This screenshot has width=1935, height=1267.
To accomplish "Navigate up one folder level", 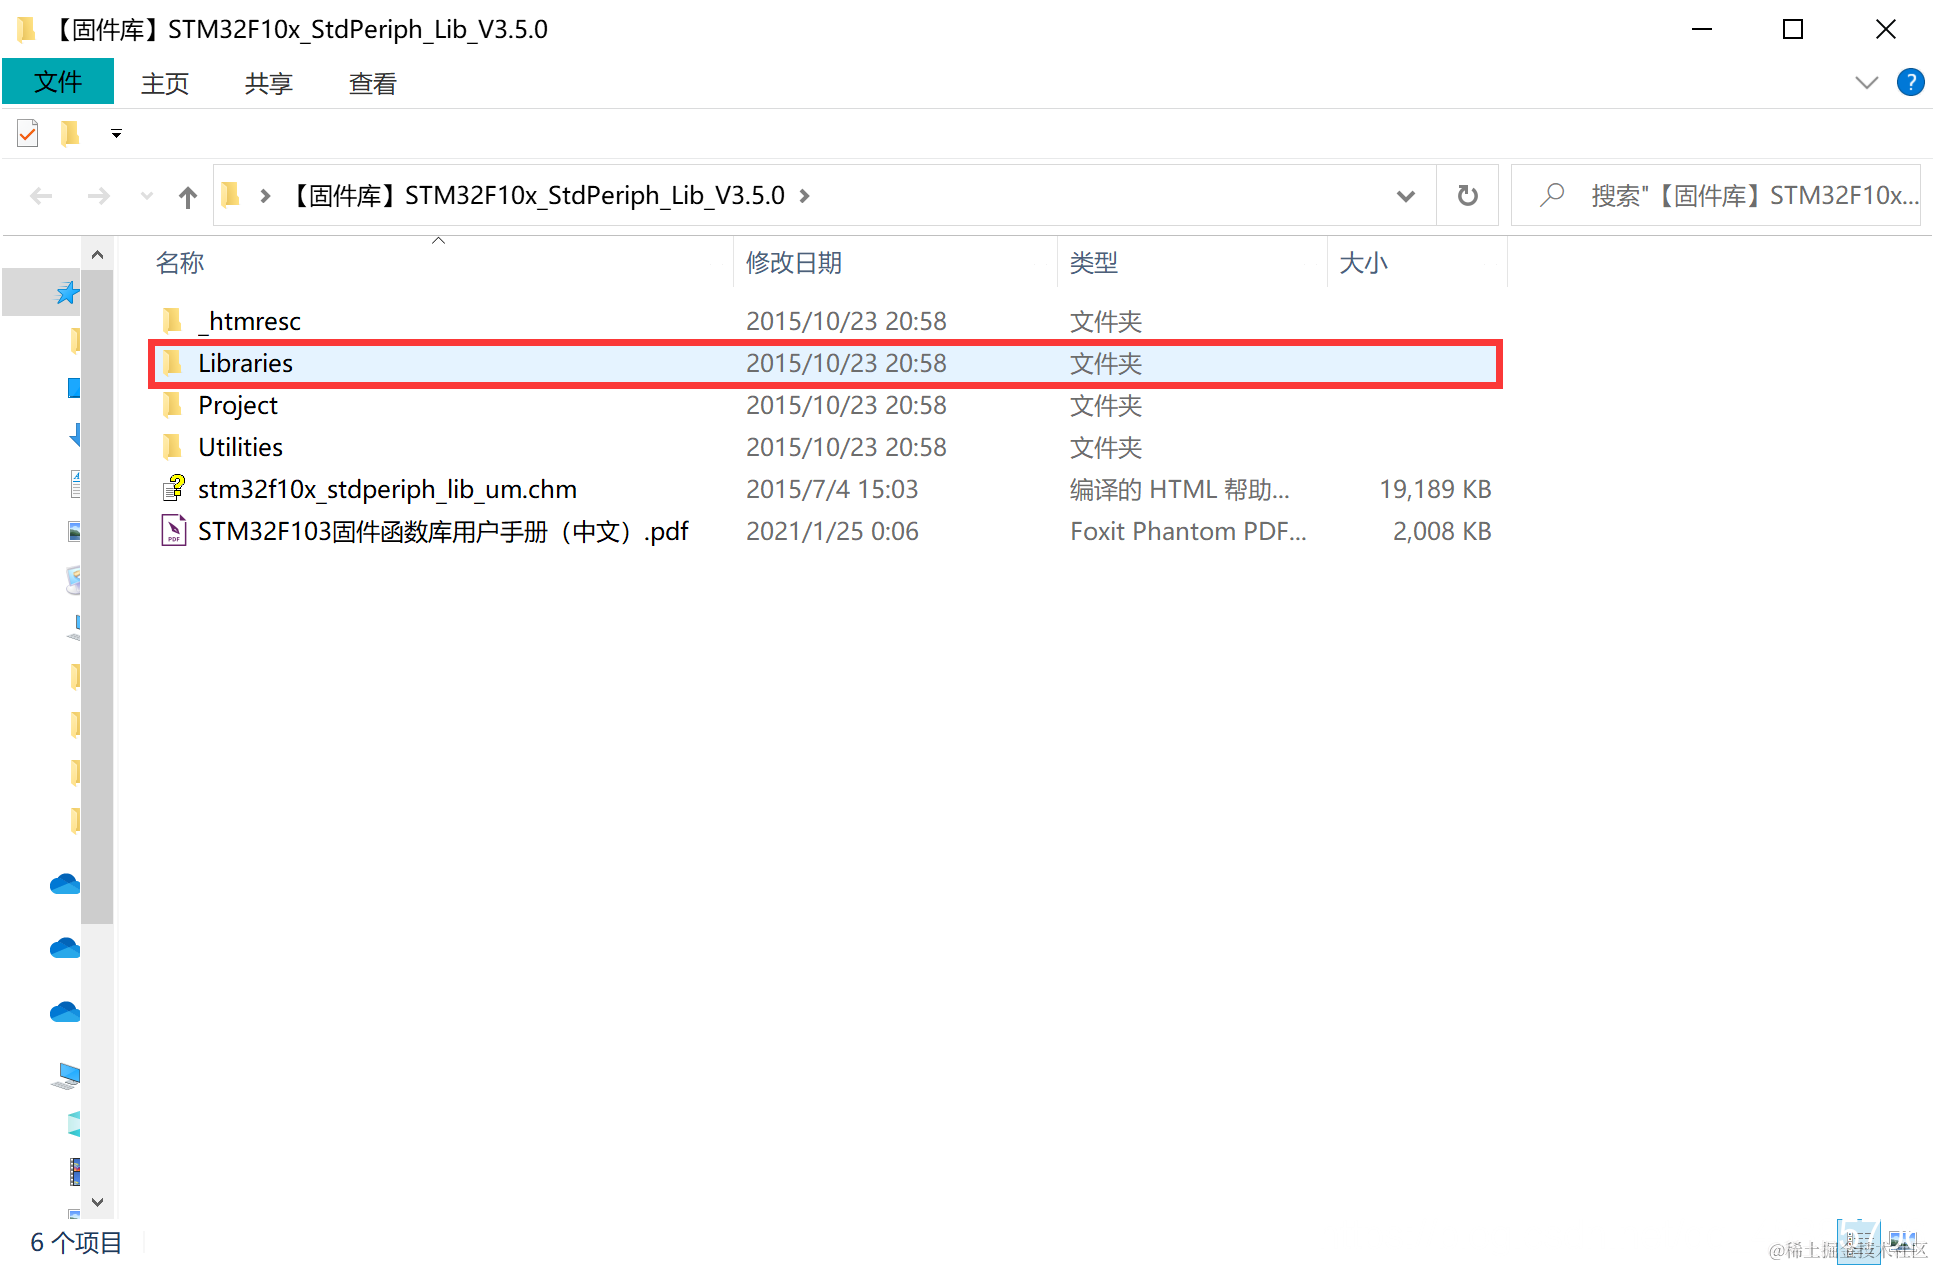I will pos(187,196).
